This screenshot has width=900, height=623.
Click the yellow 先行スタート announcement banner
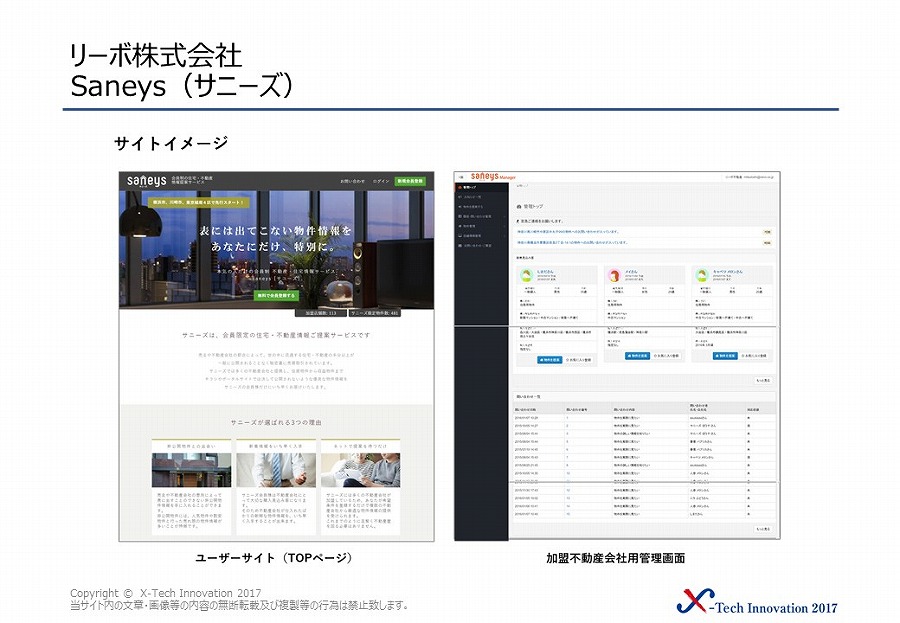199,203
